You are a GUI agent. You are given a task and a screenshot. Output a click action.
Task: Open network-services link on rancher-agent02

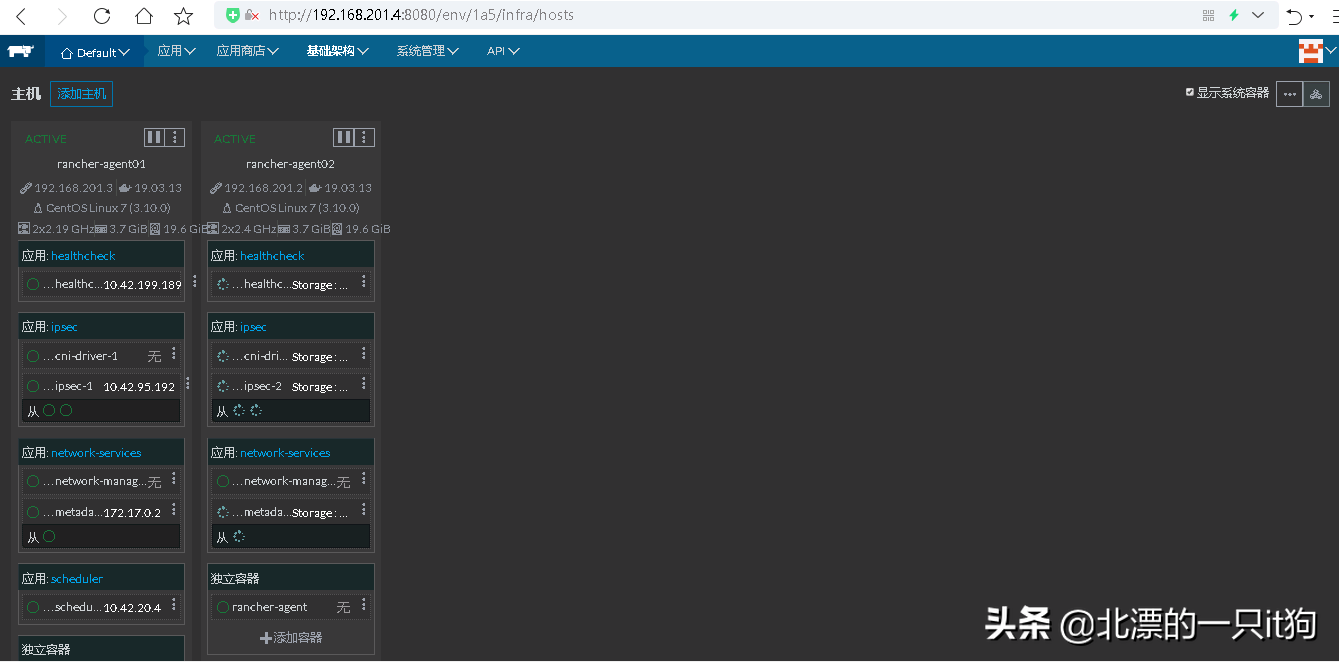pos(285,453)
